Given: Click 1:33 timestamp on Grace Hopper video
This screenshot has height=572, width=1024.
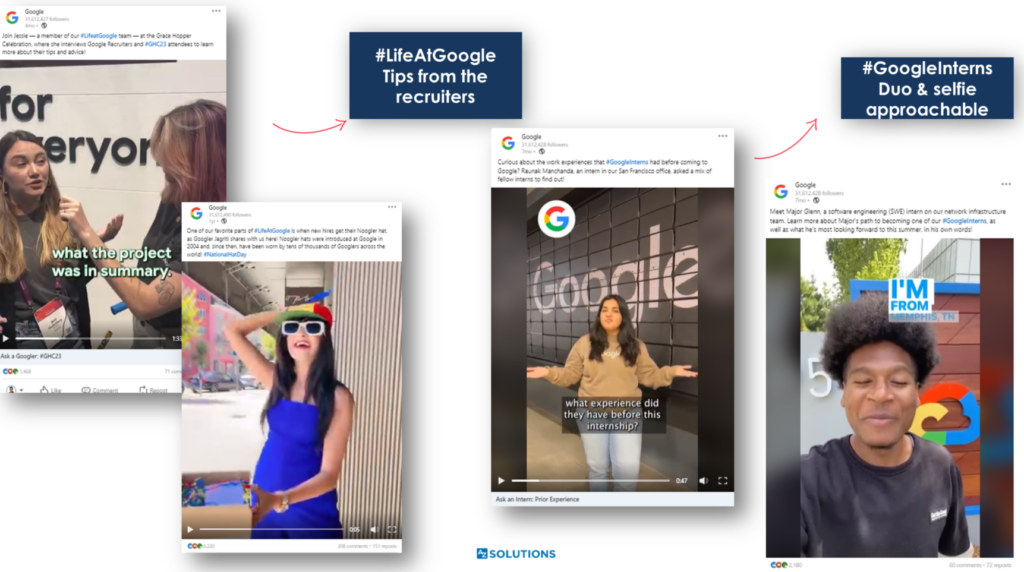Looking at the screenshot, I should pos(176,338).
